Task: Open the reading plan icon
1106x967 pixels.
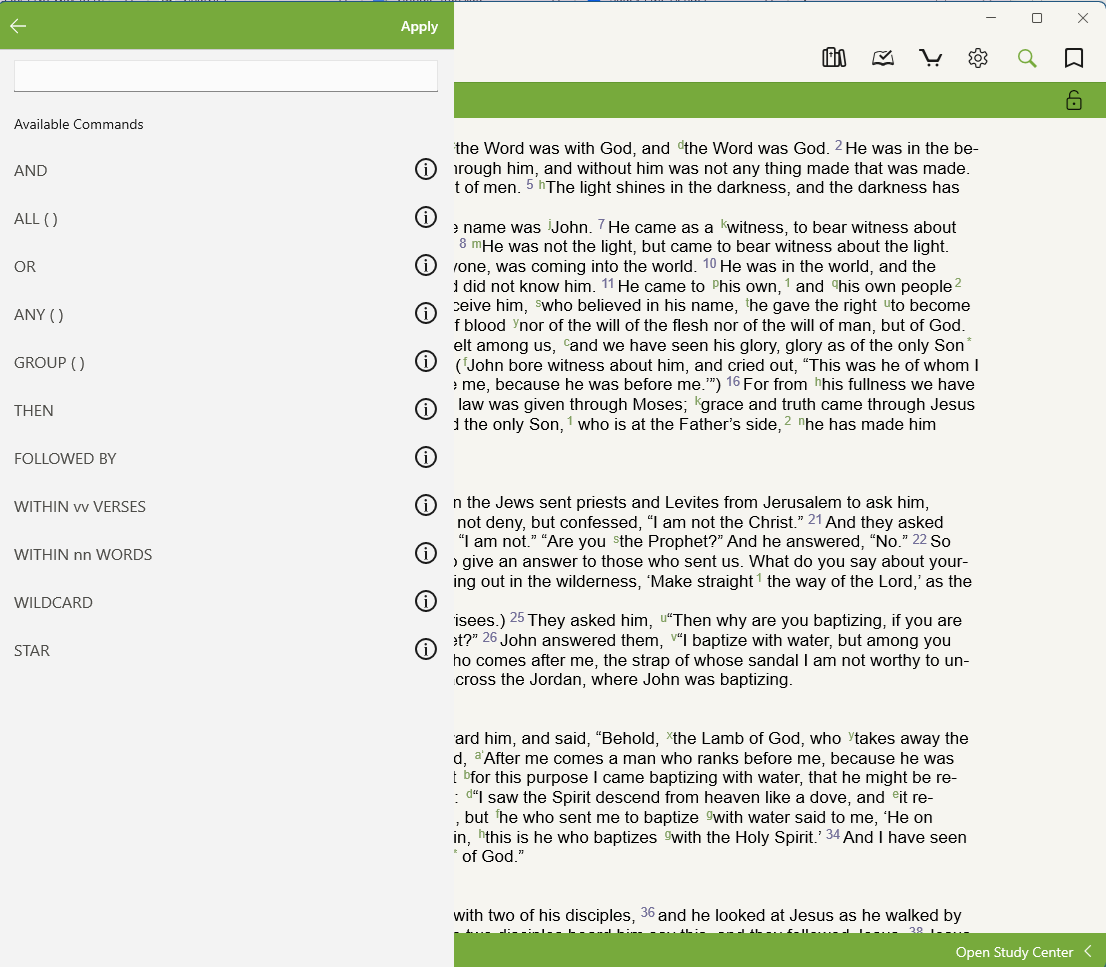Action: (882, 58)
